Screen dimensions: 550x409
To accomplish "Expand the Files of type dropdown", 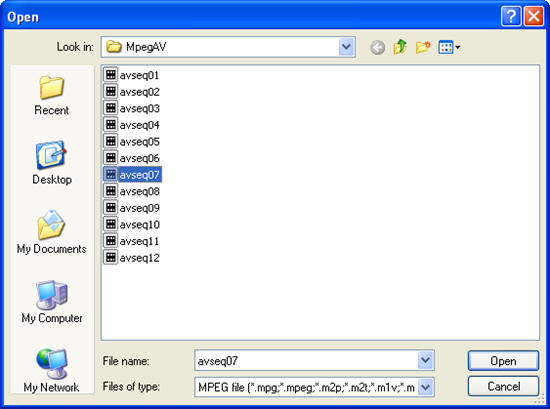I will tap(425, 387).
